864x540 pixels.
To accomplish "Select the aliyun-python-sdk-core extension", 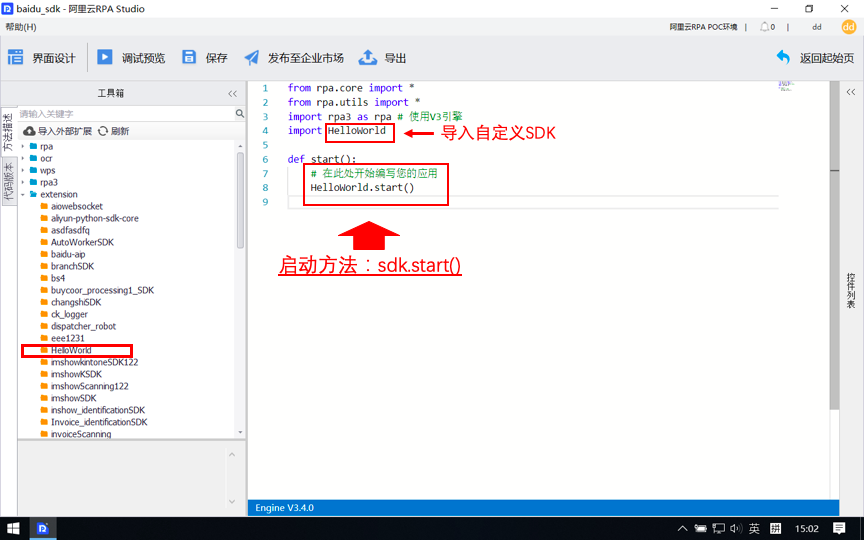I will pyautogui.click(x=94, y=219).
